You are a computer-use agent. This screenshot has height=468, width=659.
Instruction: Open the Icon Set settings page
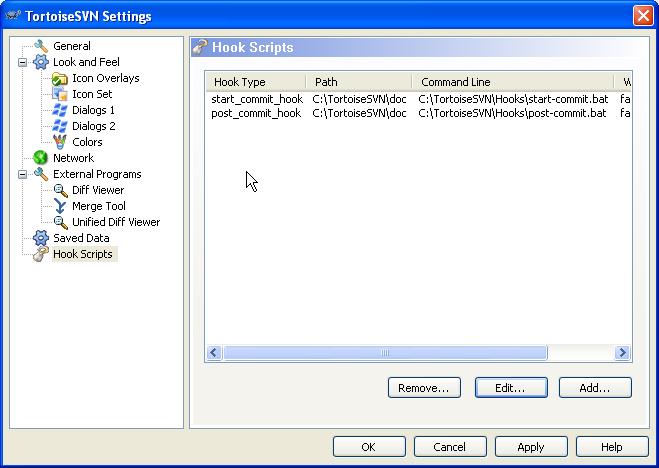(x=92, y=94)
